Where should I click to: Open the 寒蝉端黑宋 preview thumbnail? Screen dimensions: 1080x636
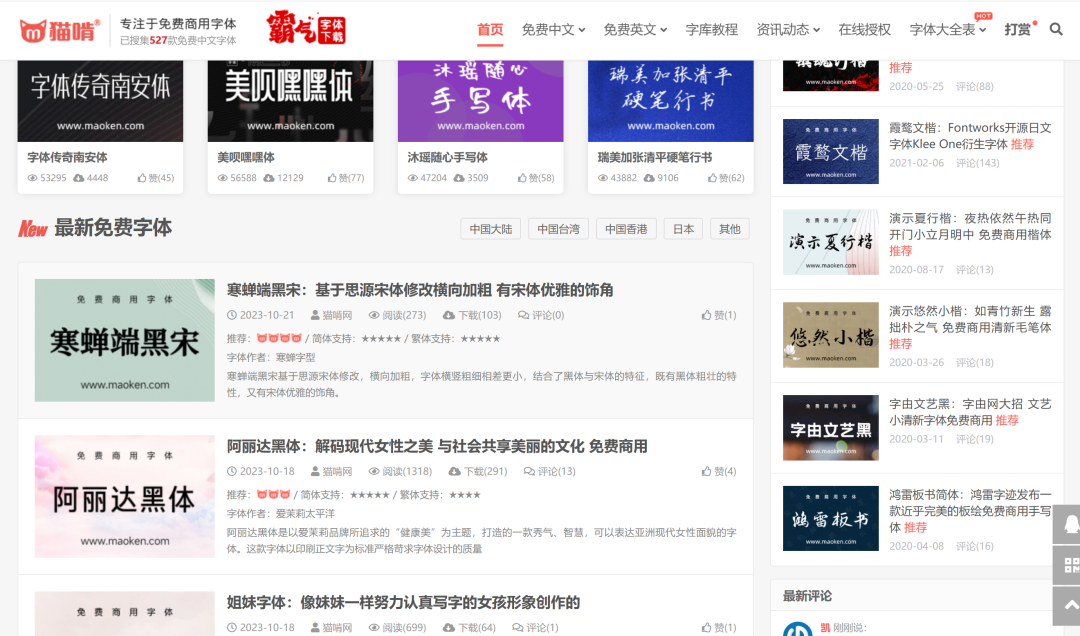tap(125, 340)
